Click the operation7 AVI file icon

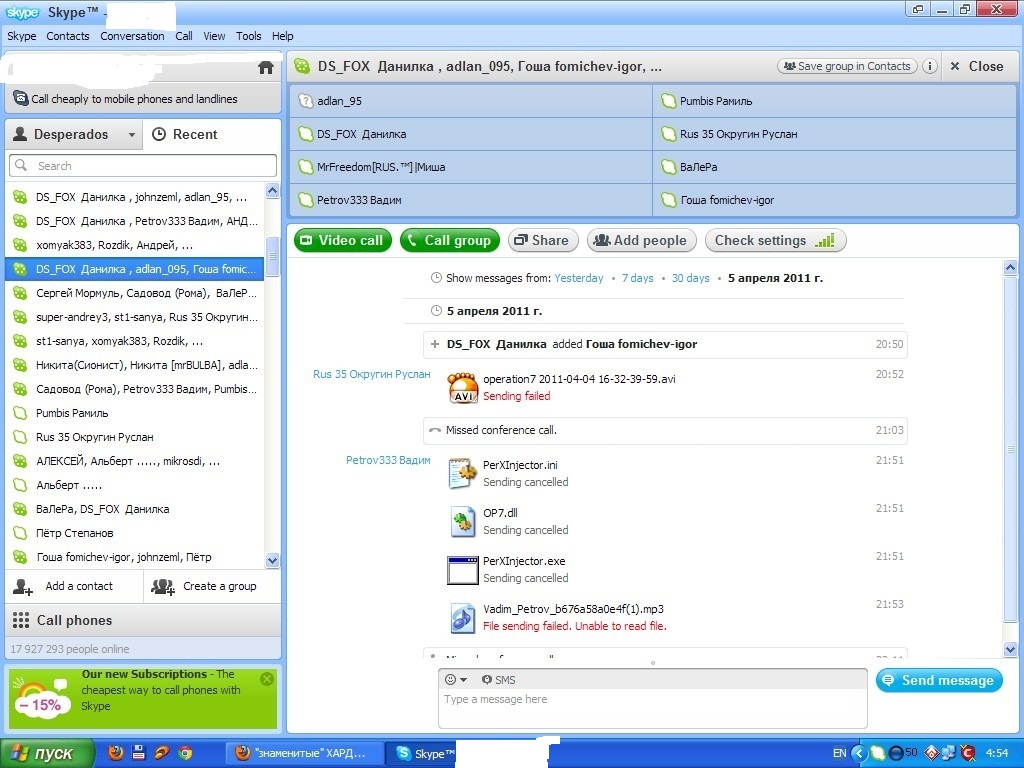pos(463,387)
